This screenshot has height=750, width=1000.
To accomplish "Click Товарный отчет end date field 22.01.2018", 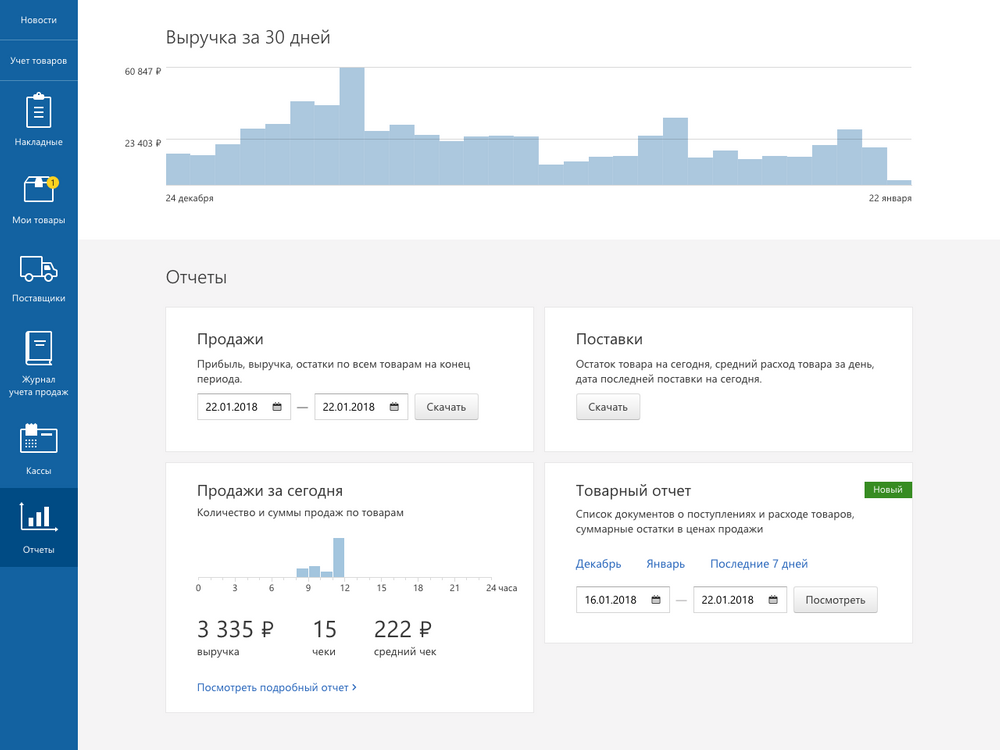I will coord(740,599).
